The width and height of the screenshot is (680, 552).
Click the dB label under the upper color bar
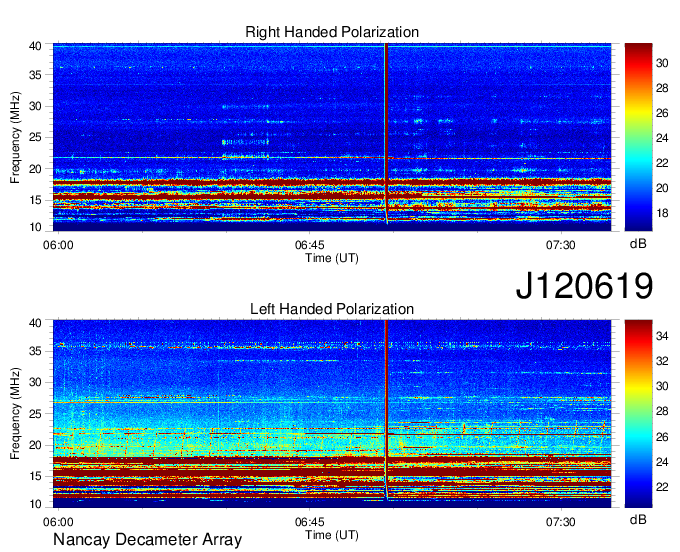[638, 244]
